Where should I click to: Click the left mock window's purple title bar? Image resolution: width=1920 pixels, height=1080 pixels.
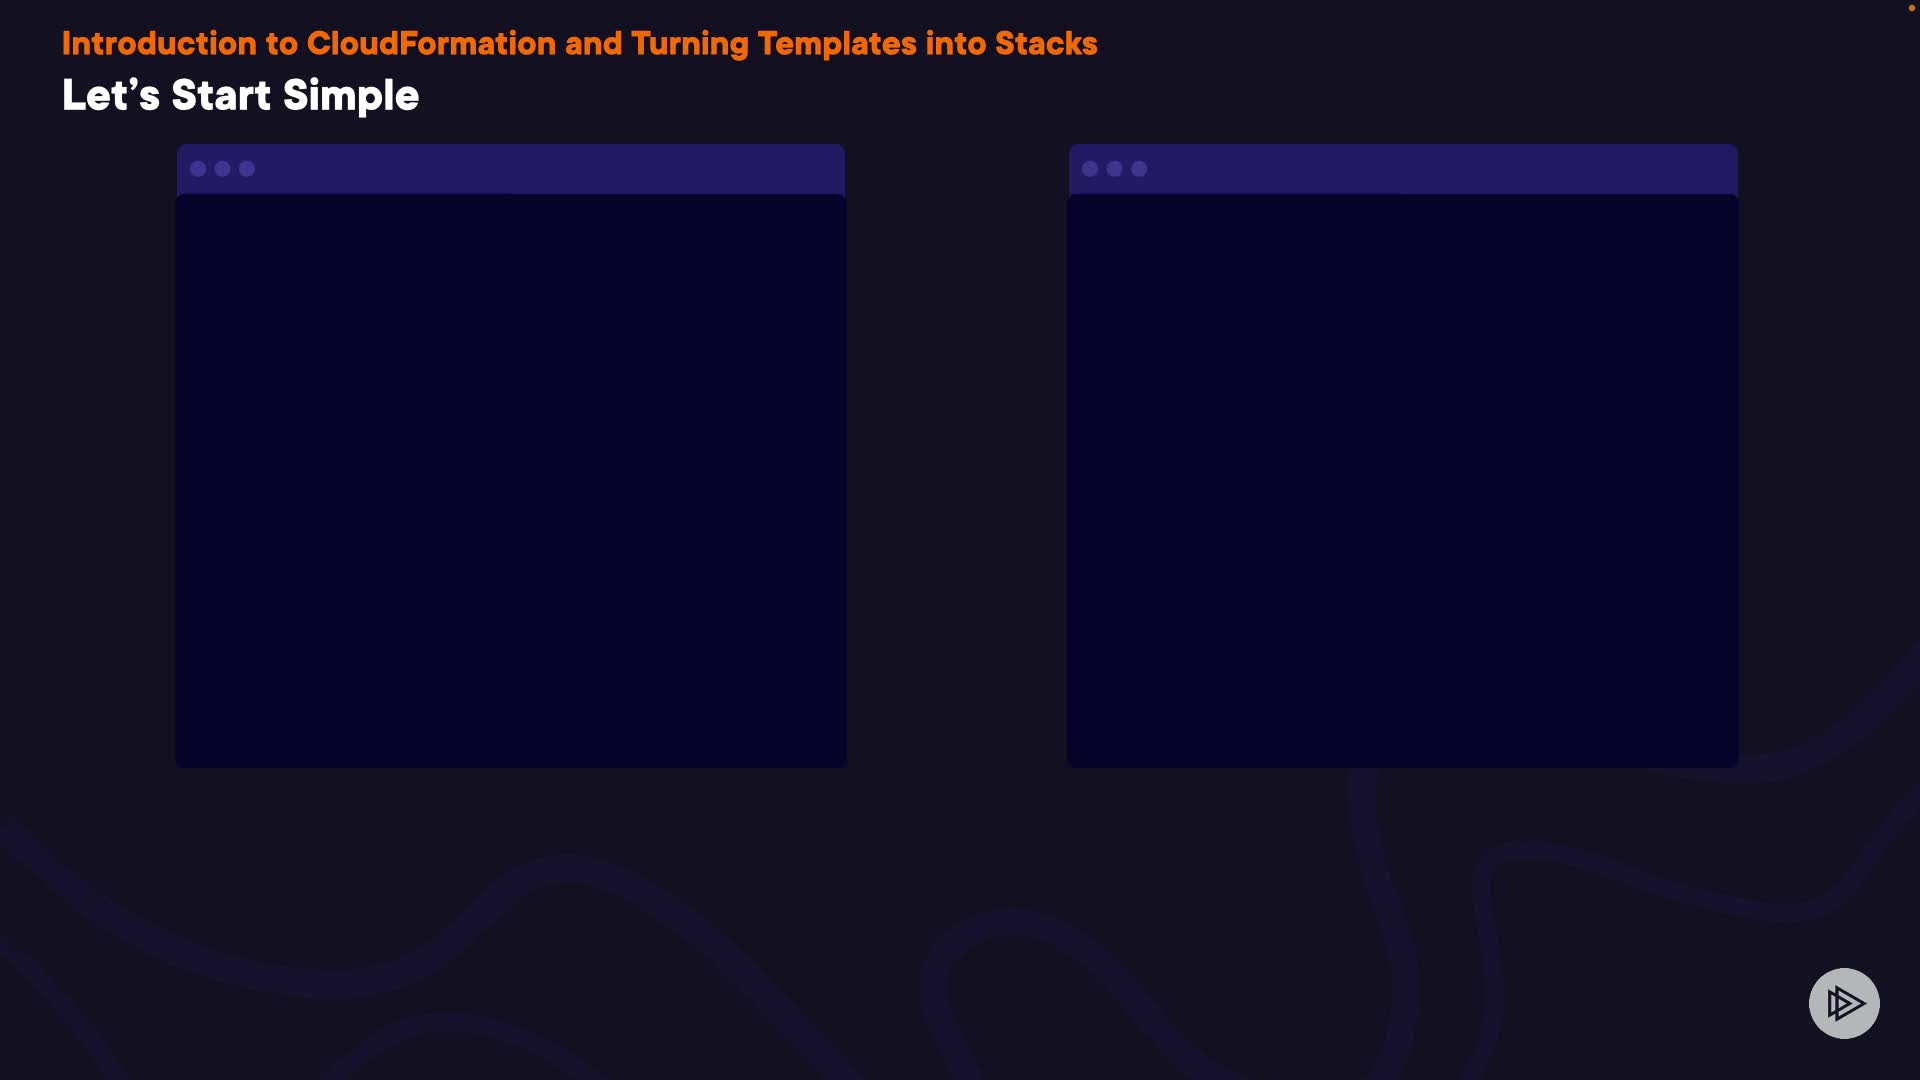click(550, 169)
